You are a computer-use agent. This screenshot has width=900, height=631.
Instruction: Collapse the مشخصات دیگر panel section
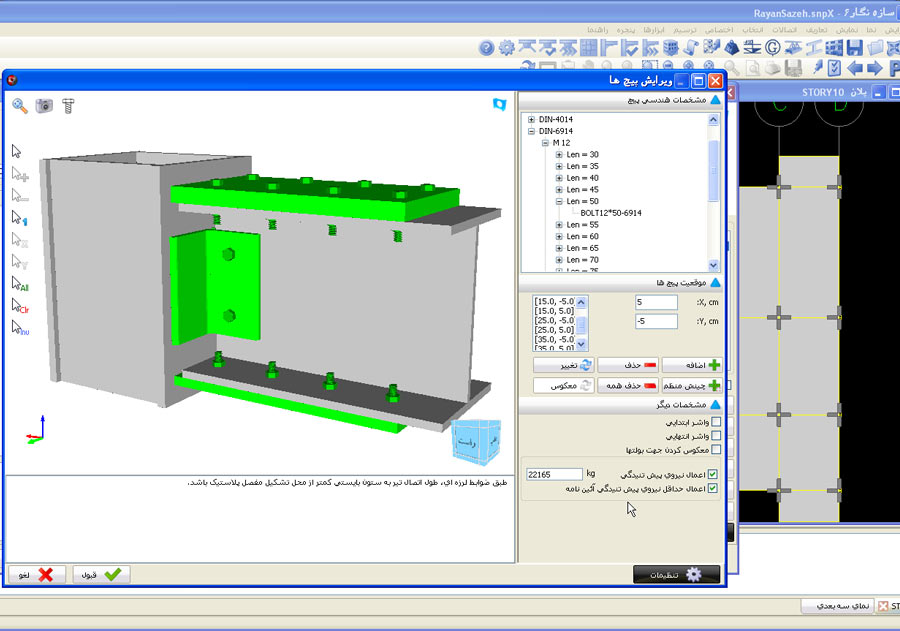point(715,405)
